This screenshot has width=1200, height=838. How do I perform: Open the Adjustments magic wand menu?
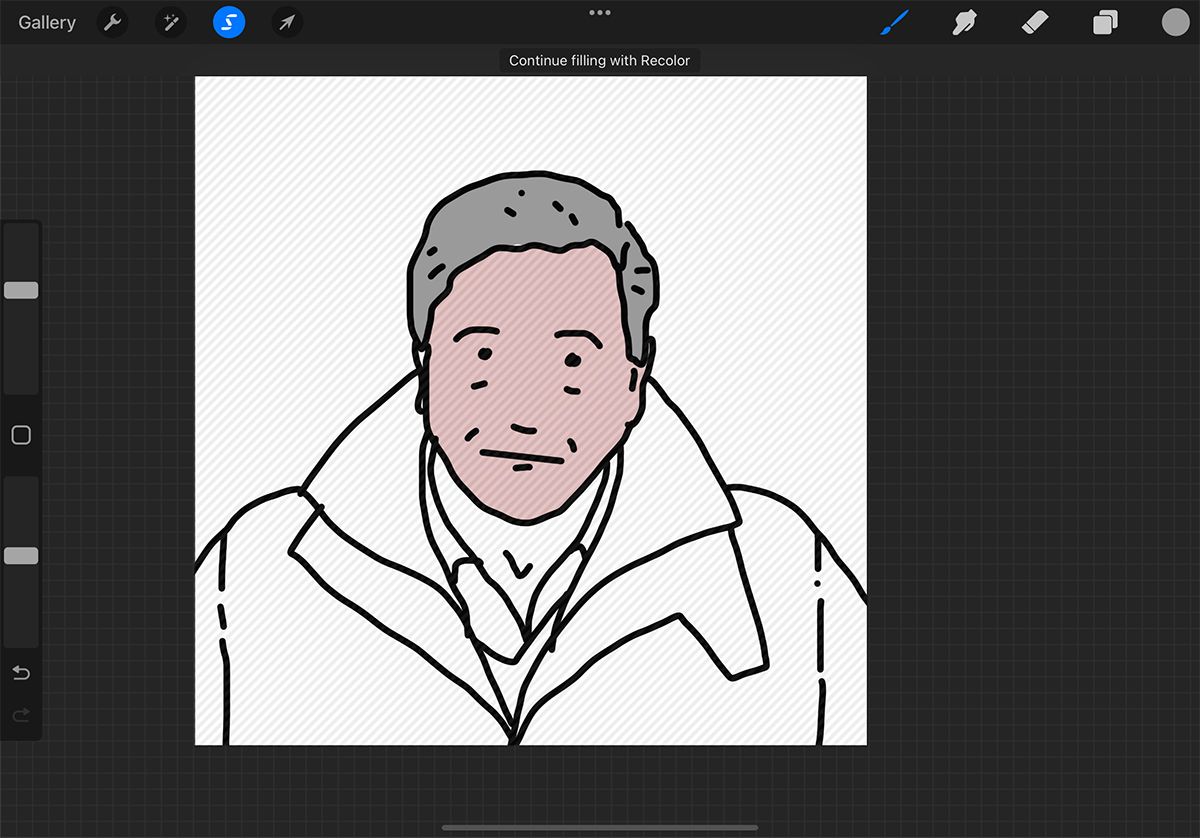pyautogui.click(x=171, y=22)
